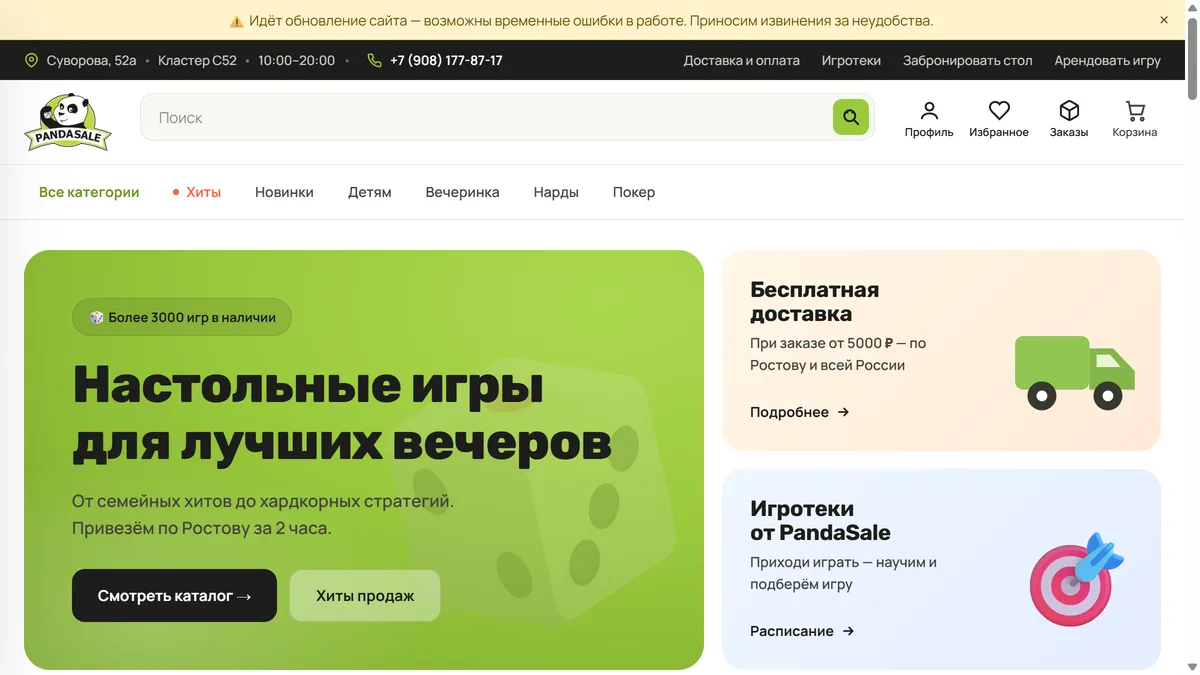Click the 10:00–20:00 opening hours
1200x675 pixels.
(x=297, y=60)
